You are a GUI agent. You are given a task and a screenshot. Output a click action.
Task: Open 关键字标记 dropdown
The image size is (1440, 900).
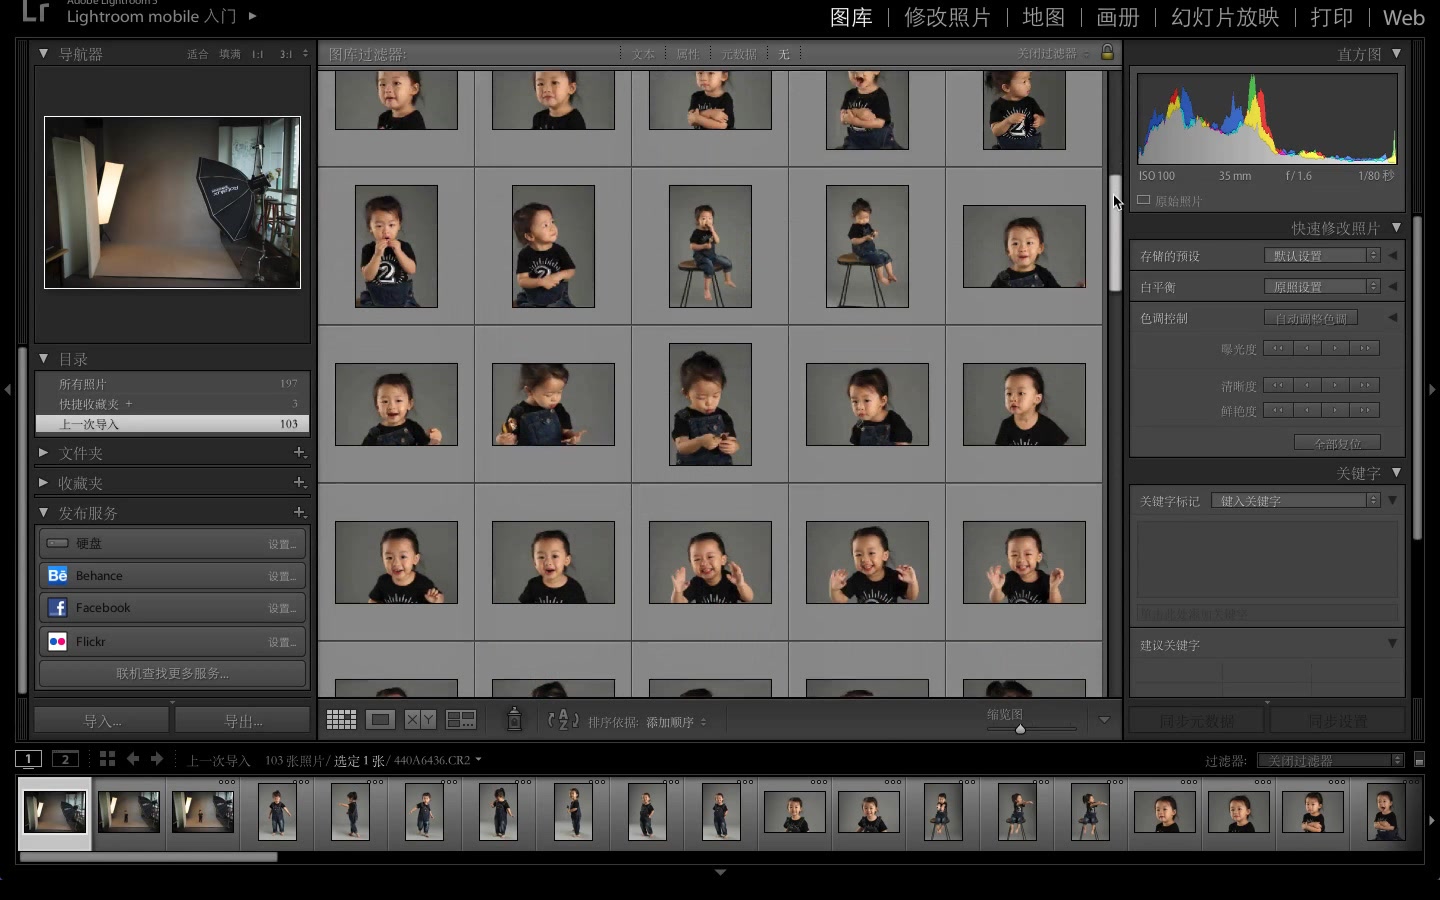tap(1296, 500)
